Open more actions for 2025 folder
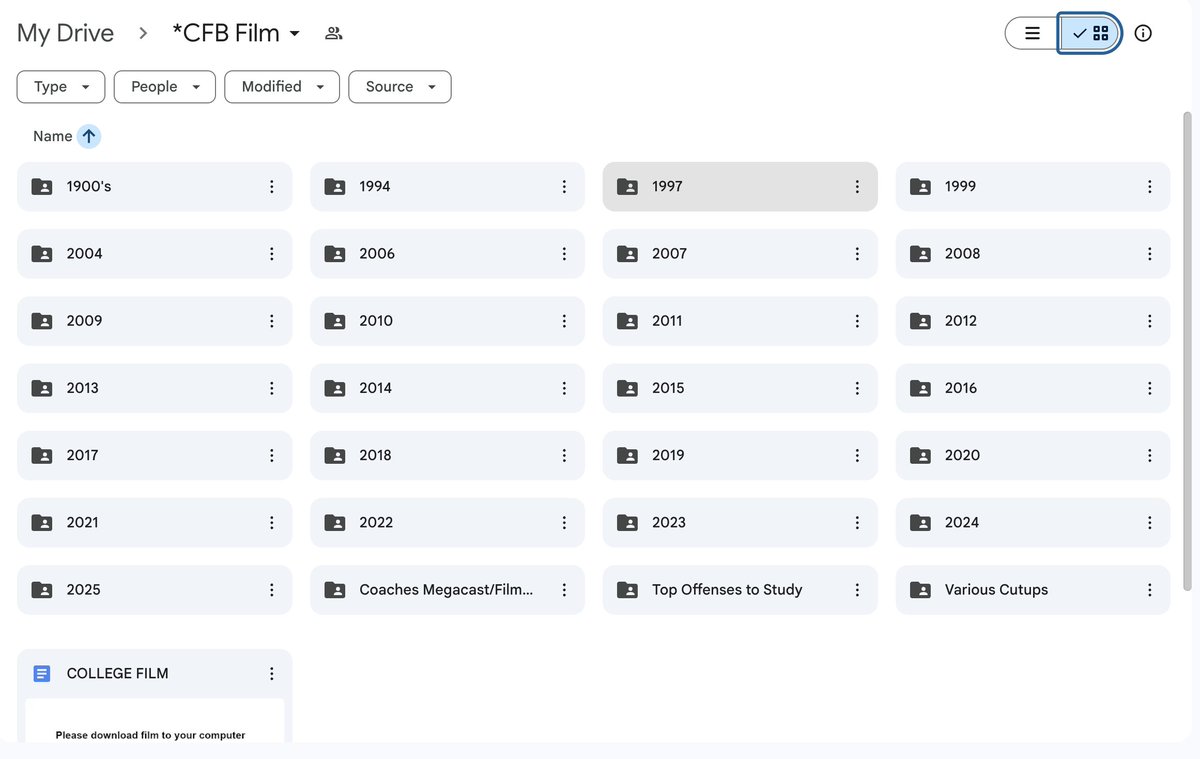Image resolution: width=1200 pixels, height=759 pixels. [271, 590]
